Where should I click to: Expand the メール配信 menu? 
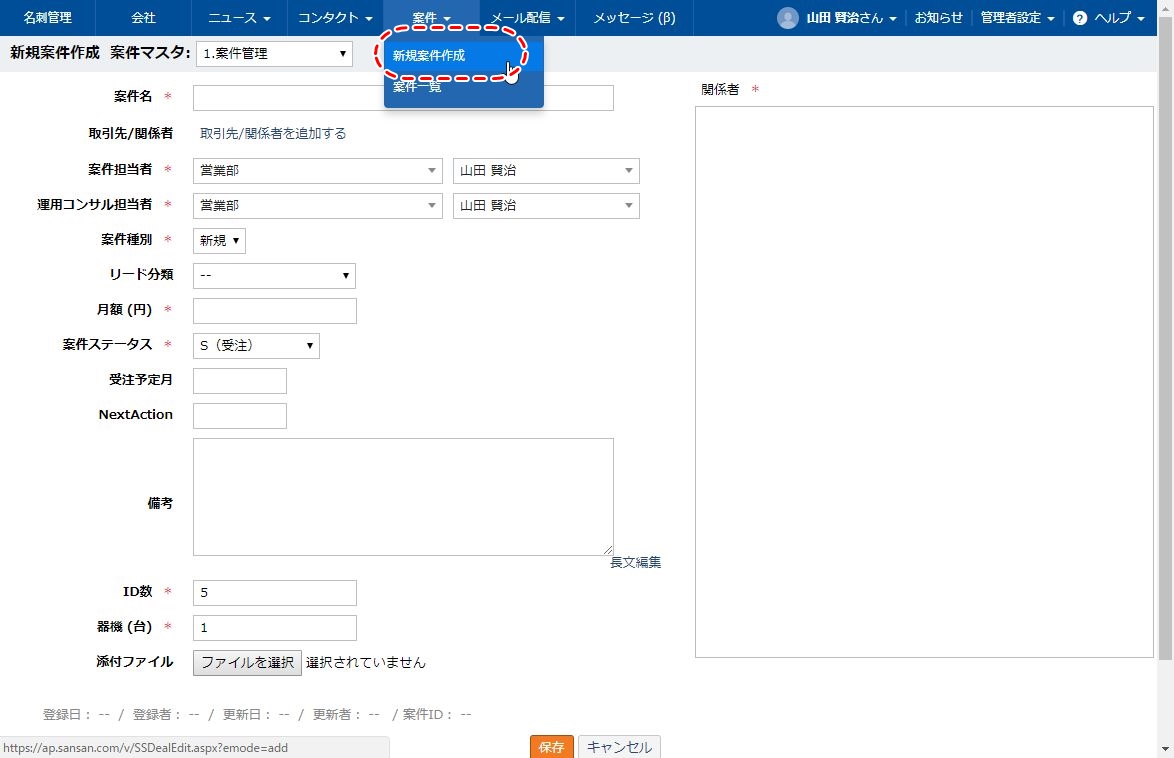527,17
